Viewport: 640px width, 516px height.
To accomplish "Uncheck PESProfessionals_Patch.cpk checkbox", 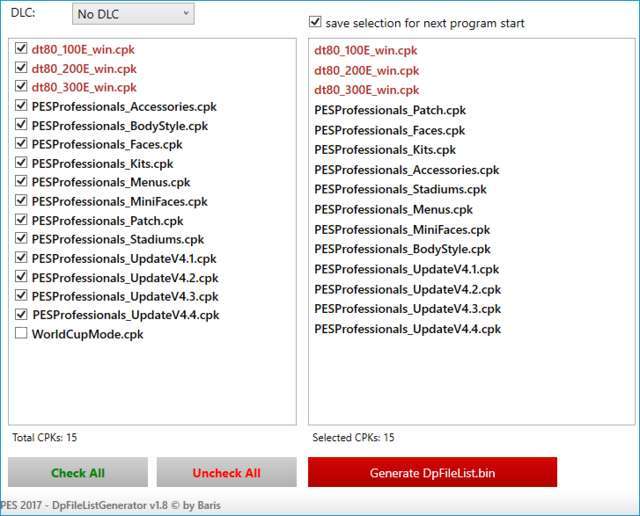I will [x=21, y=219].
